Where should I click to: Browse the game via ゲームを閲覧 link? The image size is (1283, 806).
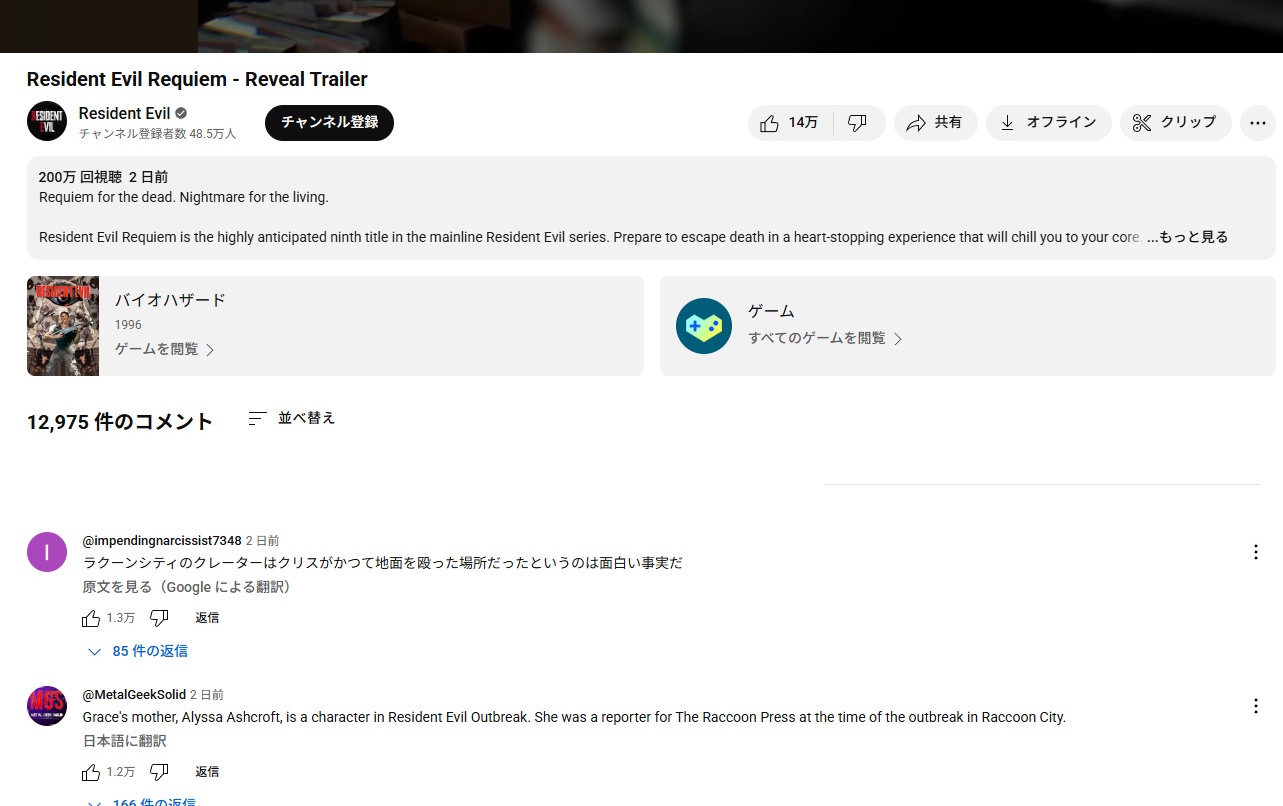(x=157, y=349)
